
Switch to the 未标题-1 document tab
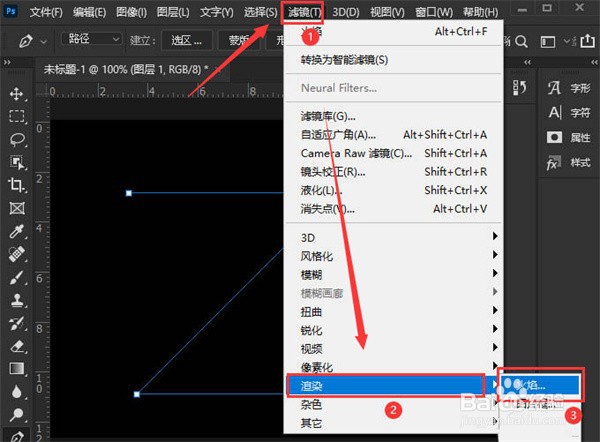point(126,69)
